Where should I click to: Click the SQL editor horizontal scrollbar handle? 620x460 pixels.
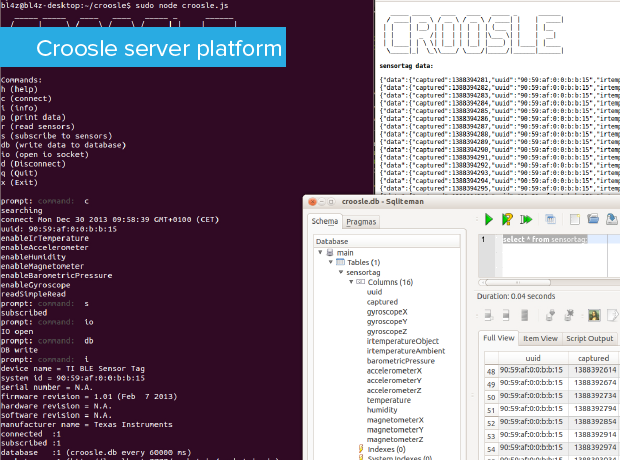tap(518, 282)
